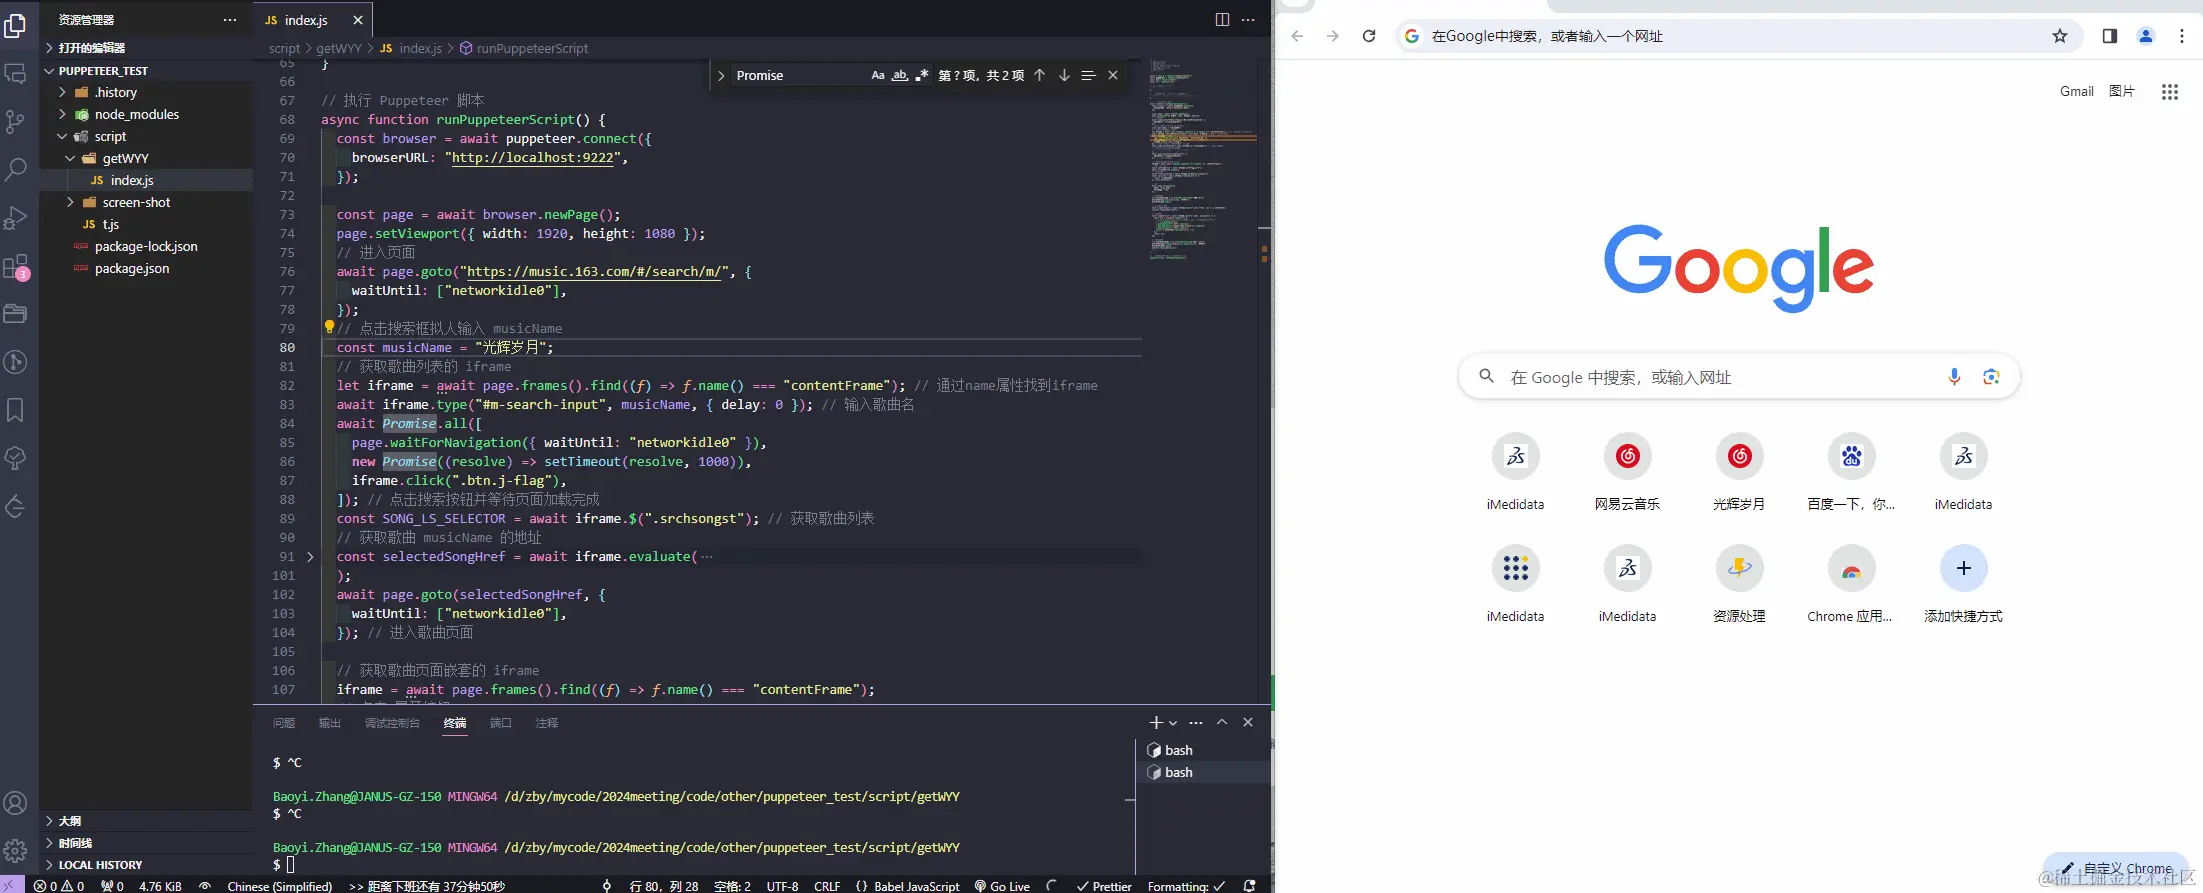This screenshot has height=893, width=2203.
Task: Switch to the 调试控制台 panel tab
Action: (x=392, y=723)
